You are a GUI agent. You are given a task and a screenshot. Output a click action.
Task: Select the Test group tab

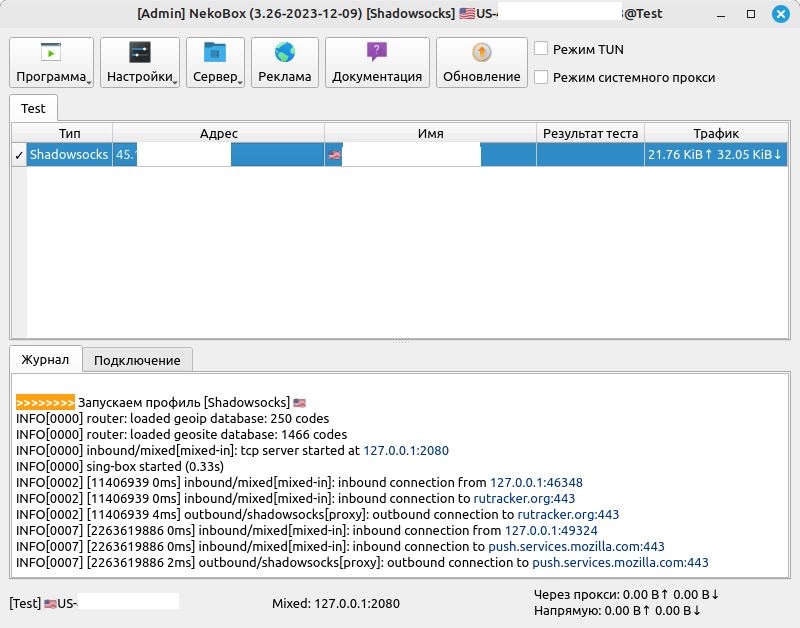(x=34, y=108)
